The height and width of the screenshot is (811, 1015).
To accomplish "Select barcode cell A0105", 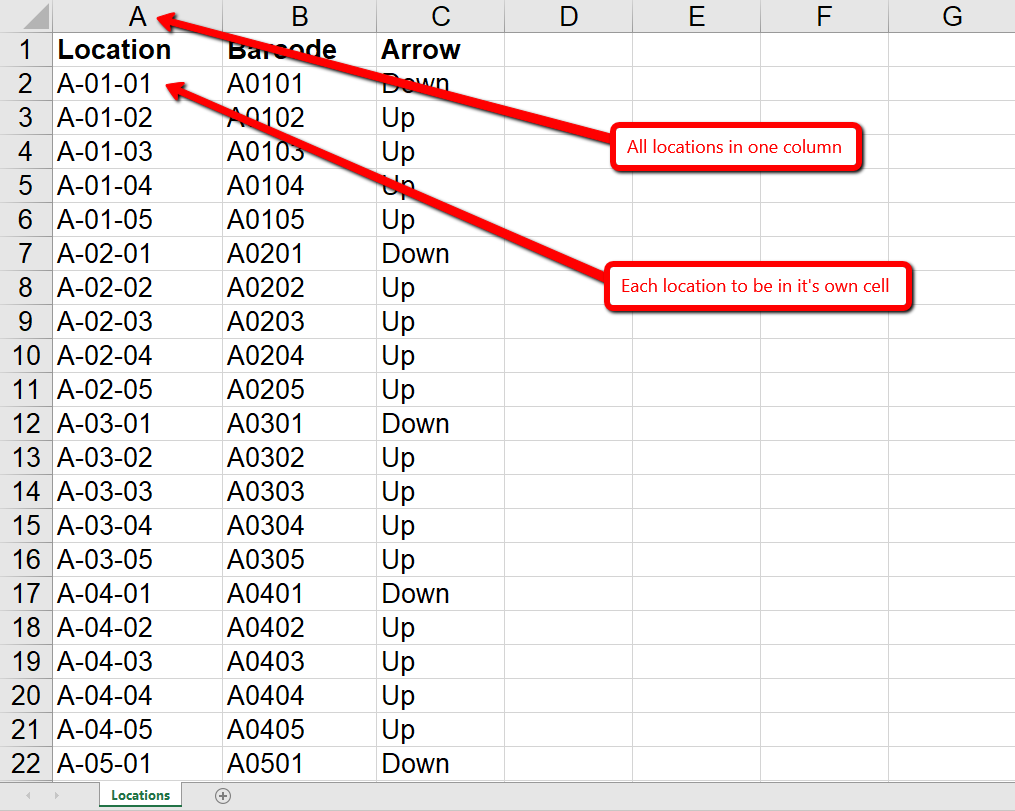I will pyautogui.click(x=299, y=219).
